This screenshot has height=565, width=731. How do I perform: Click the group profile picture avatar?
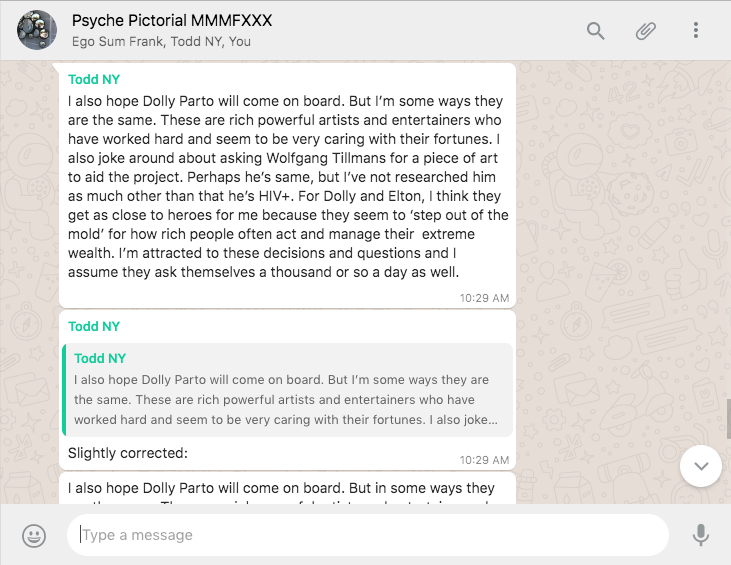click(37, 30)
